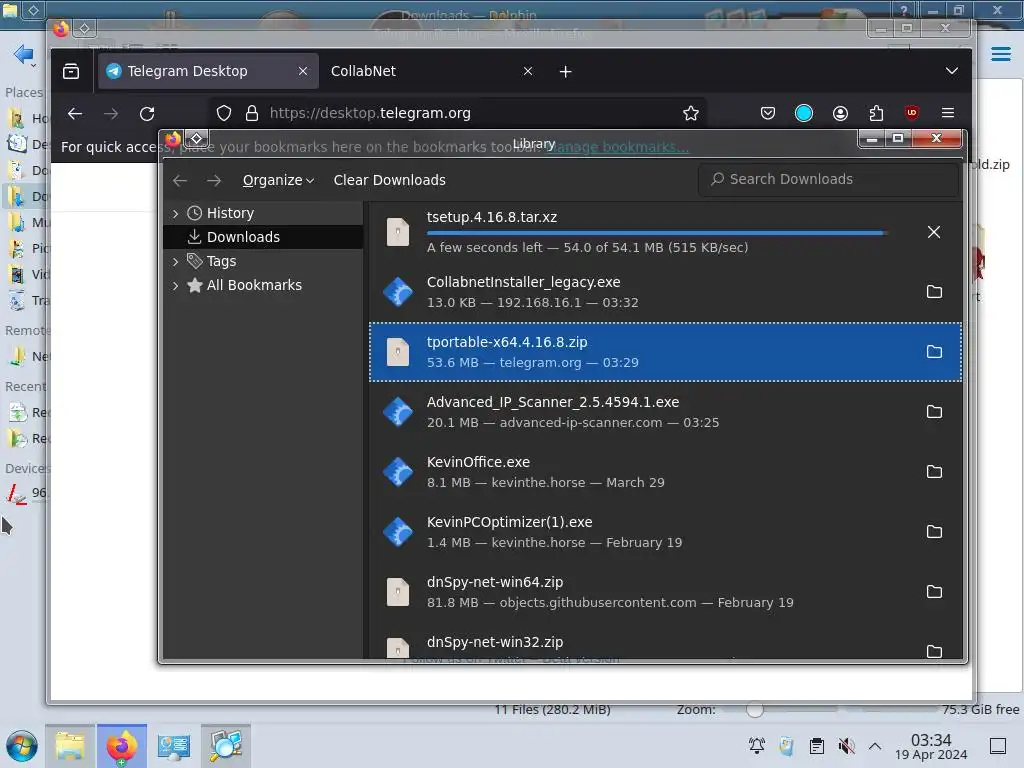Show dnSpy-net-win64.zip in folder
Viewport: 1024px width, 768px height.
pyautogui.click(x=935, y=592)
